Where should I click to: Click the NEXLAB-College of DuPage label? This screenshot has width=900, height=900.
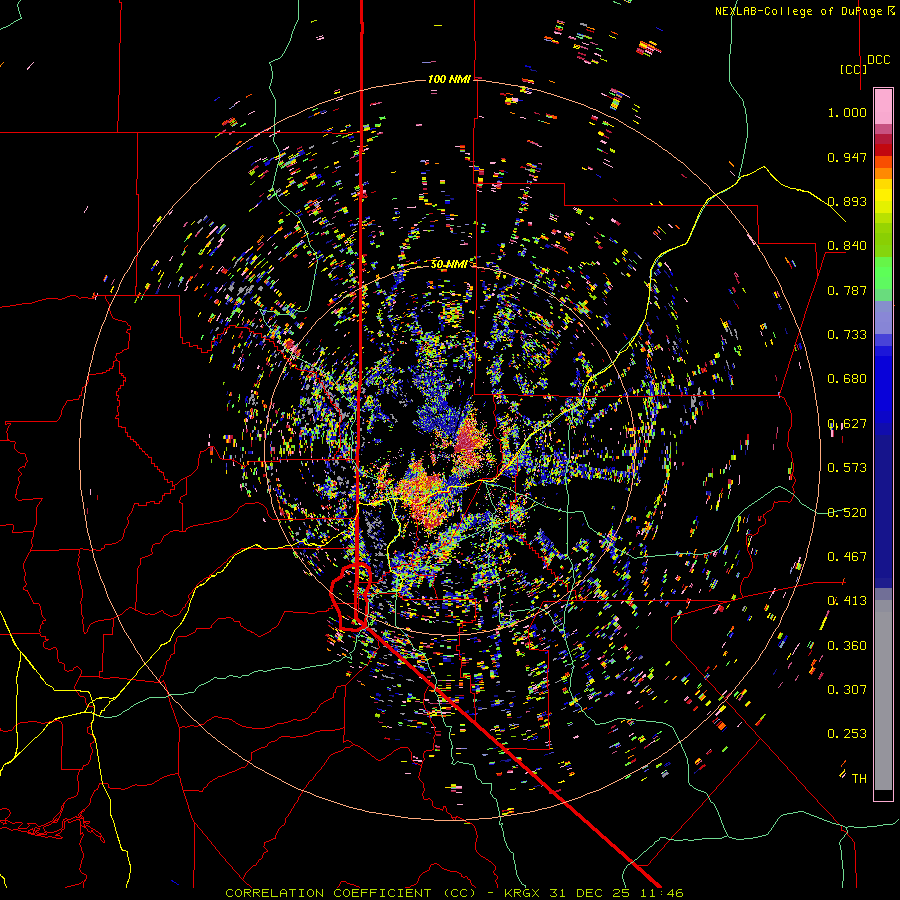coord(798,11)
